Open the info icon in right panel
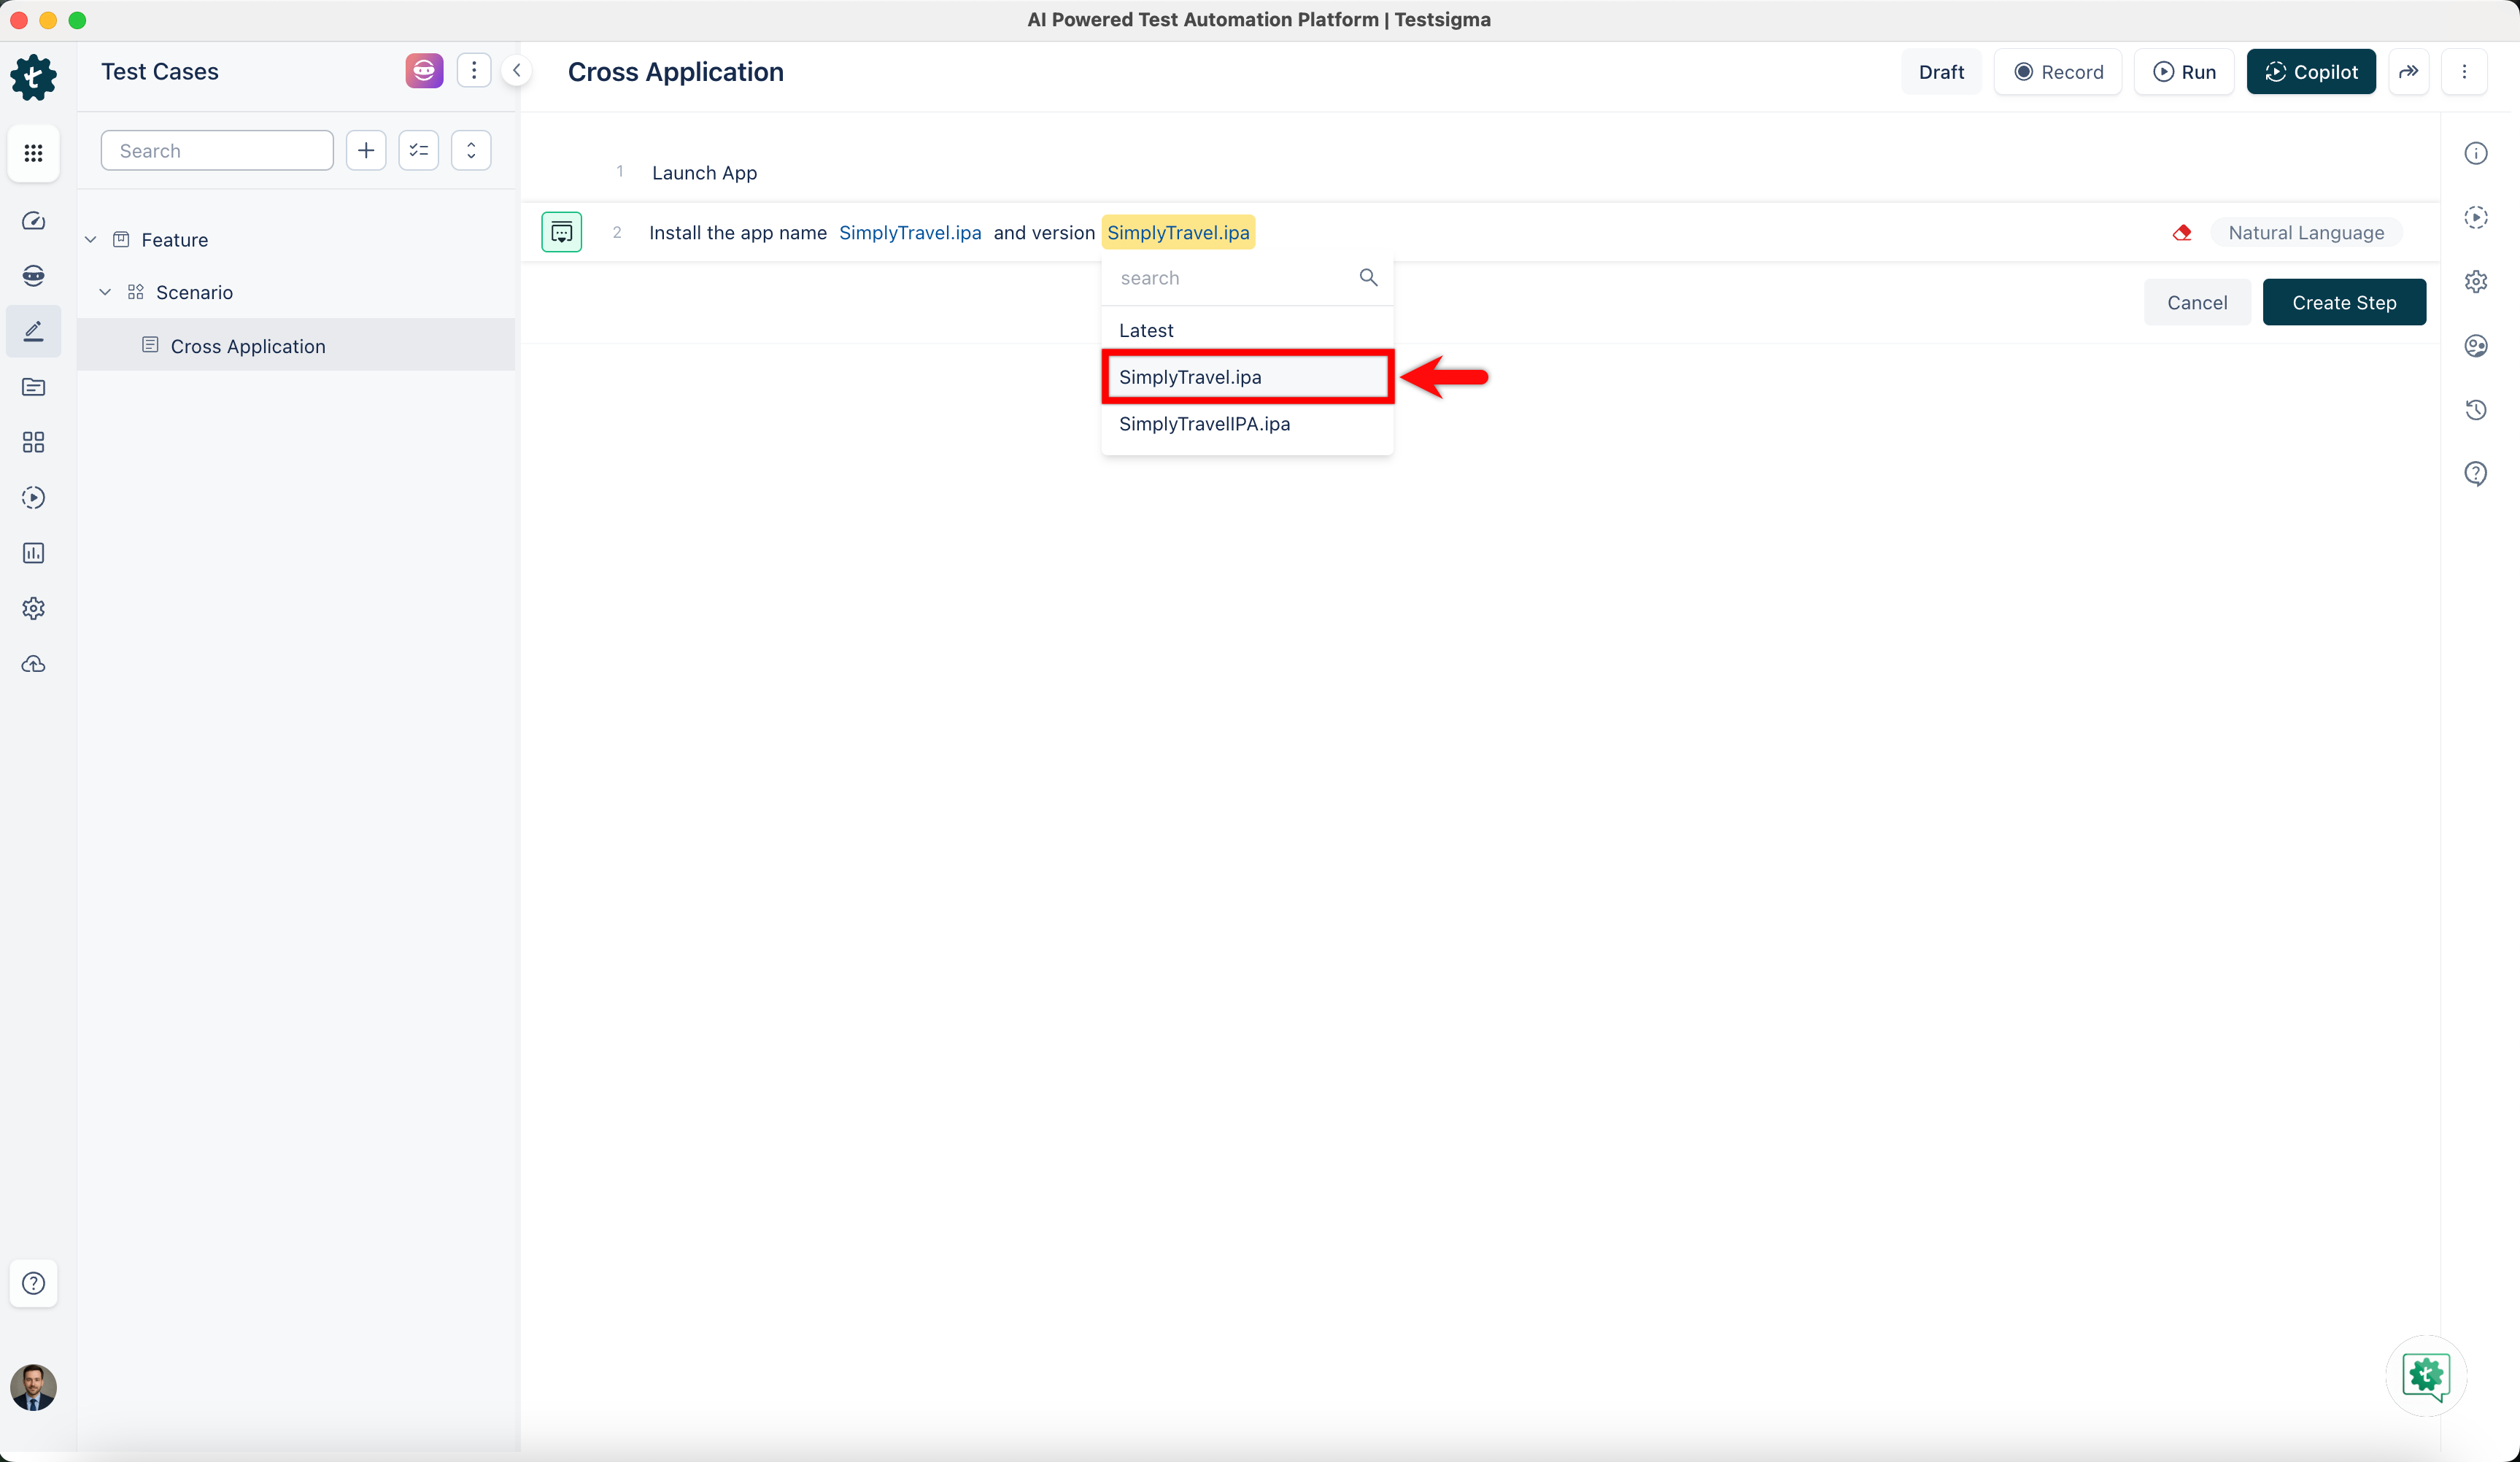The image size is (2520, 1462). 2476,153
